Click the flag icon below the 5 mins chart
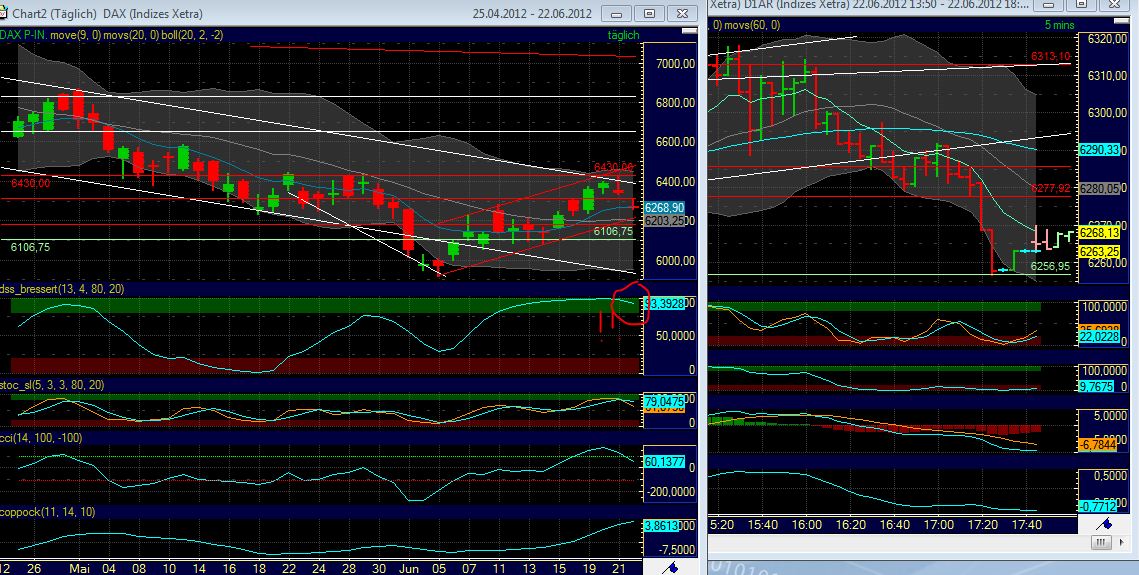The height and width of the screenshot is (575, 1139). [1105, 523]
